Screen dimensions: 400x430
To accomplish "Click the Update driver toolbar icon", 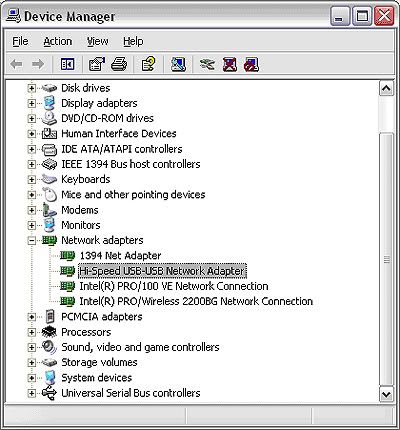I will pos(207,64).
